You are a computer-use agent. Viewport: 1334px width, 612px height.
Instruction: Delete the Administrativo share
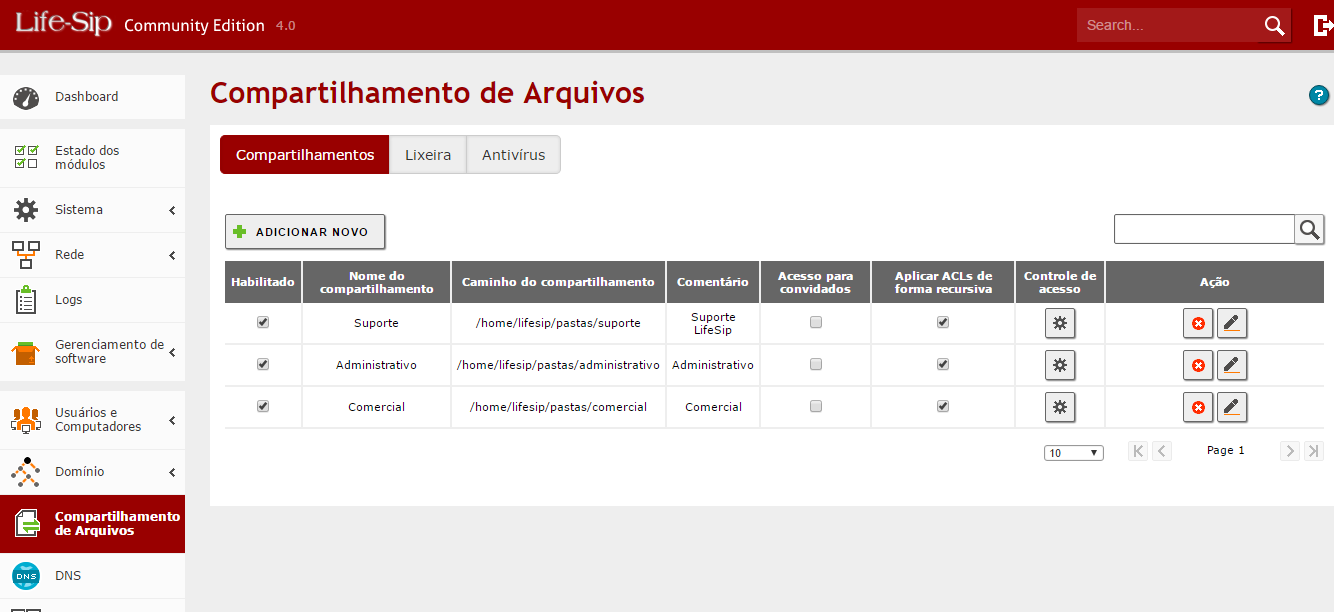pos(1197,366)
